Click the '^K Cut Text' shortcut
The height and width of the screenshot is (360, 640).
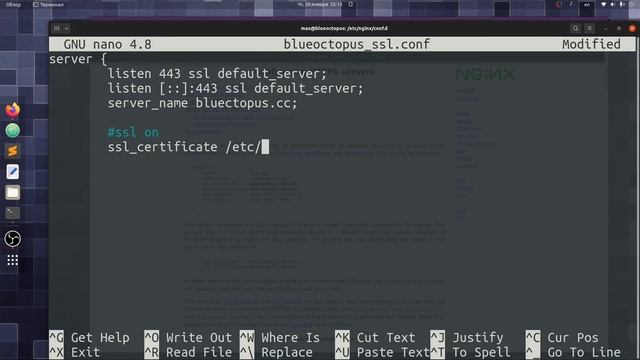pos(375,338)
